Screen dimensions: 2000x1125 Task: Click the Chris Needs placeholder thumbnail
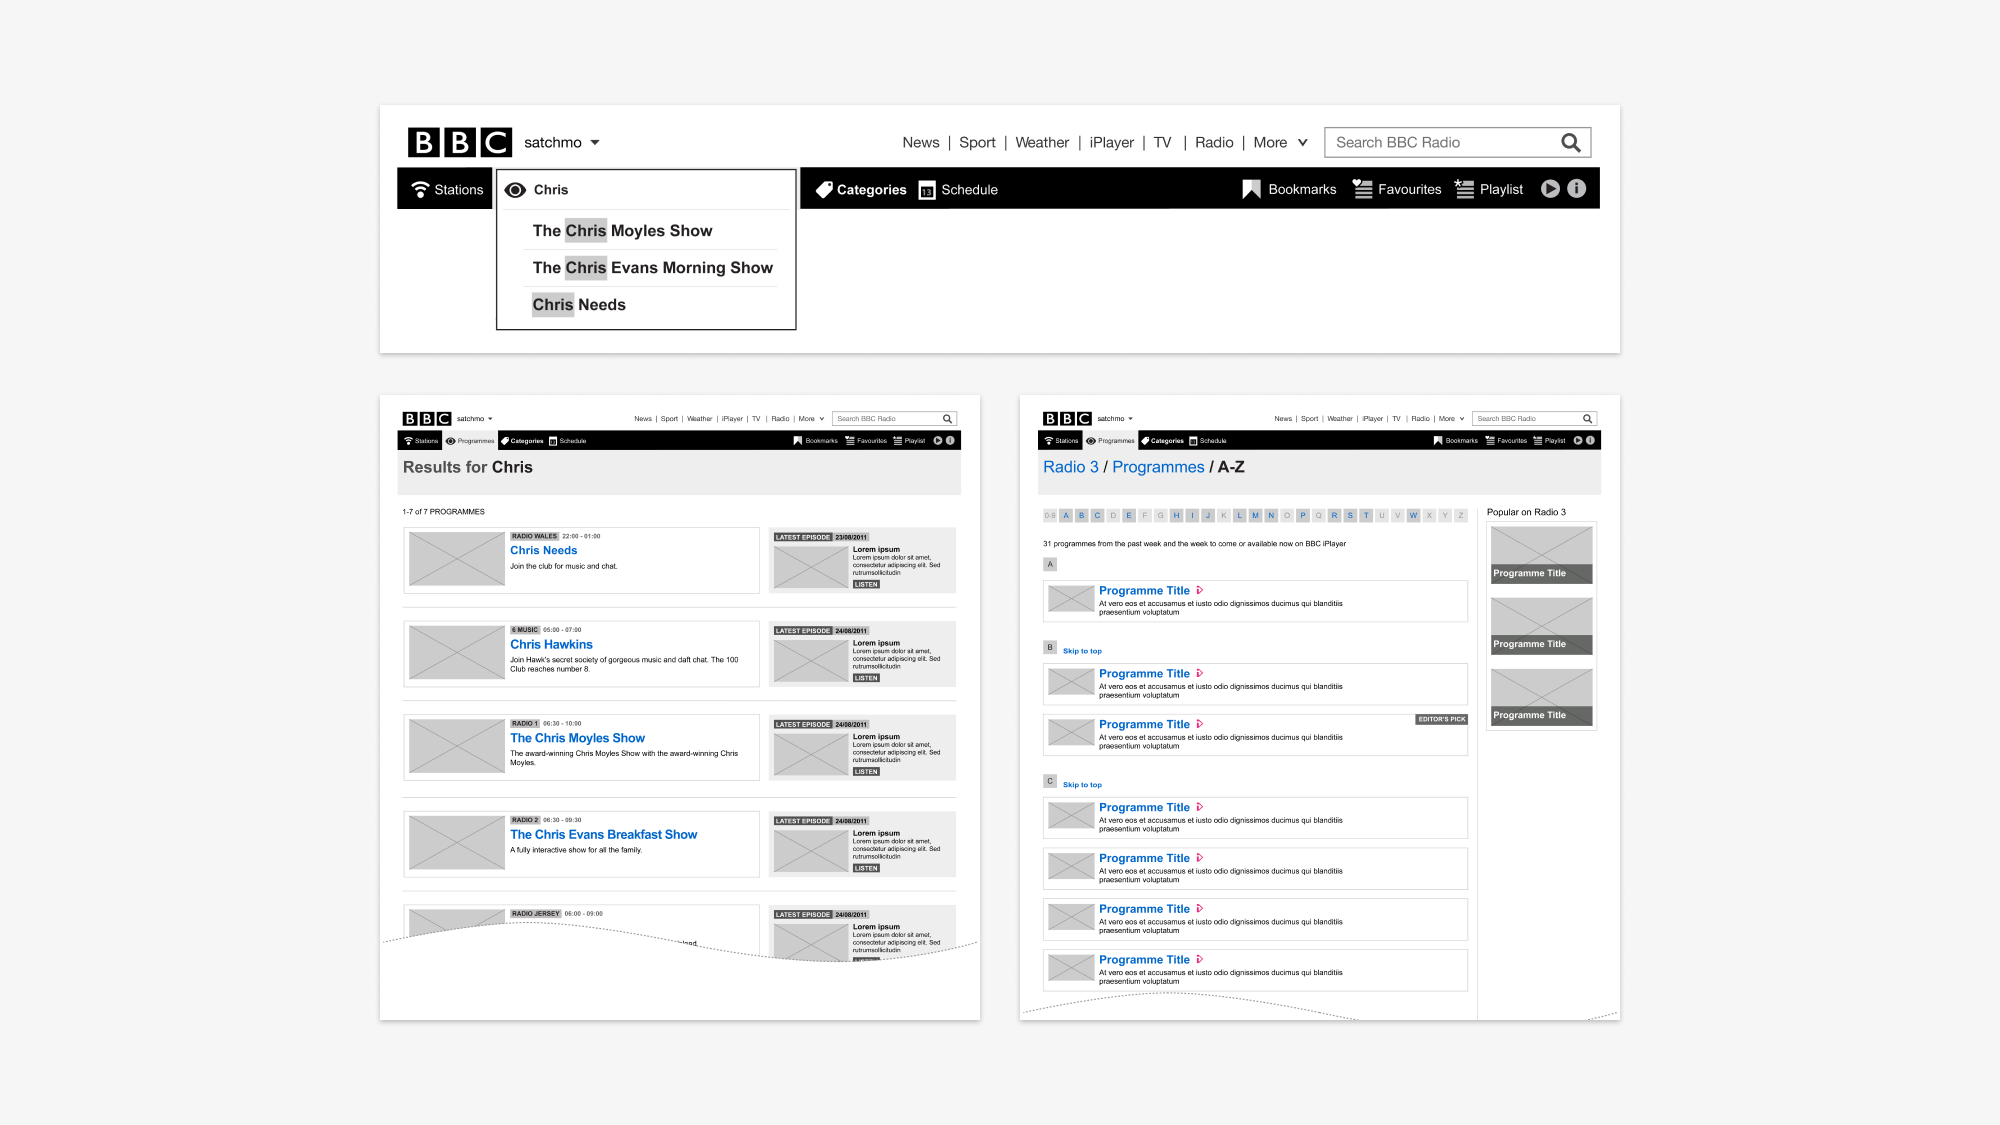457,559
